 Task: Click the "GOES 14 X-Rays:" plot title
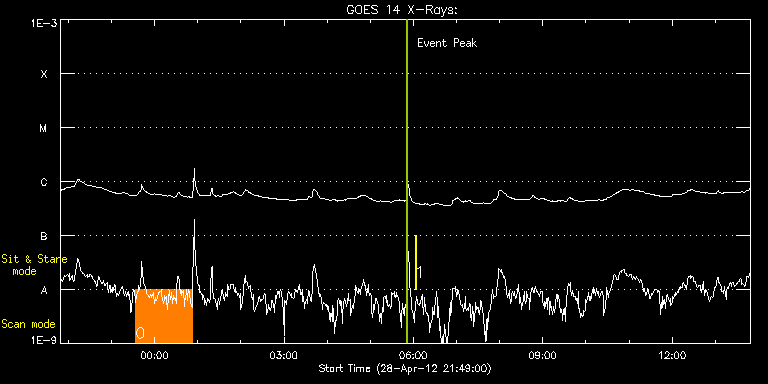tap(402, 10)
